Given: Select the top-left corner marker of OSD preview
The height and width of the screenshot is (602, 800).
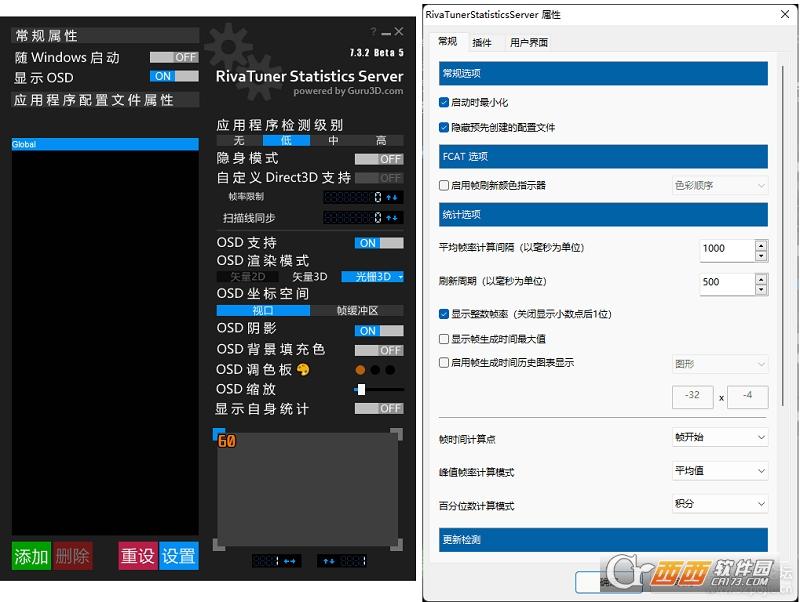Looking at the screenshot, I should click(218, 434).
